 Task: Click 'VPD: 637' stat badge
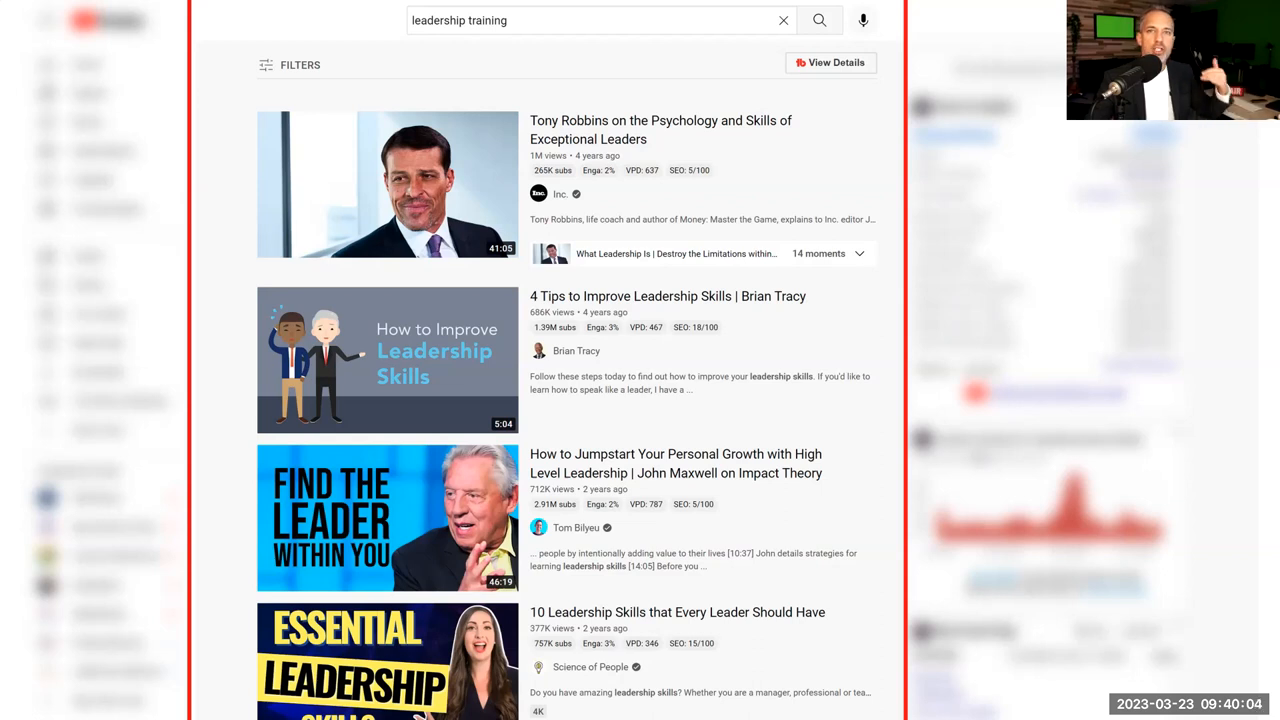coord(642,171)
